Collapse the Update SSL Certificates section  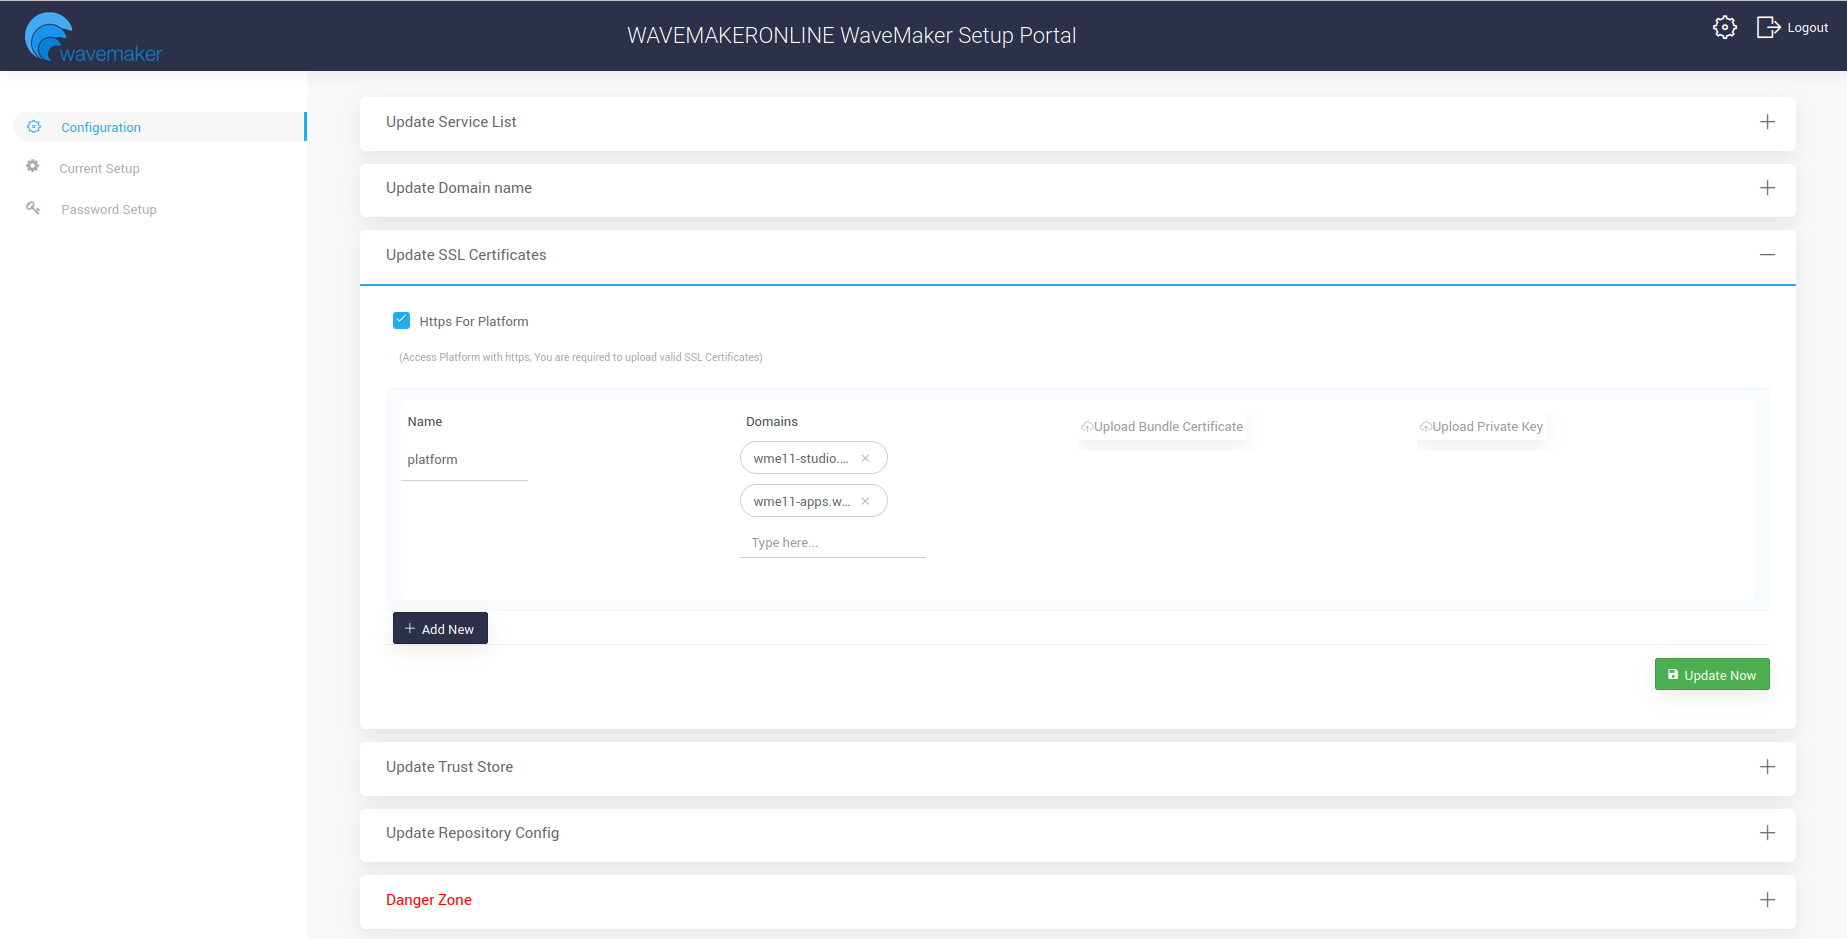coord(1767,255)
